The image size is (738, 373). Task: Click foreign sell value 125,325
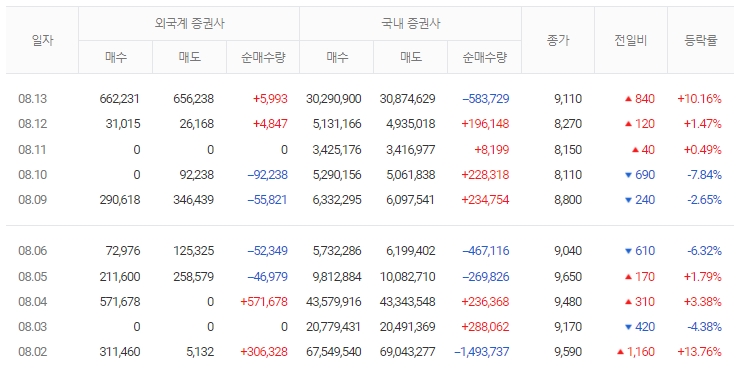pyautogui.click(x=193, y=251)
